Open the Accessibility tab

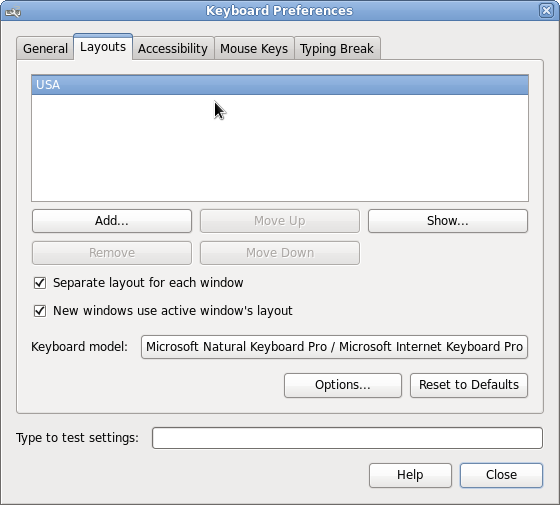click(x=173, y=49)
